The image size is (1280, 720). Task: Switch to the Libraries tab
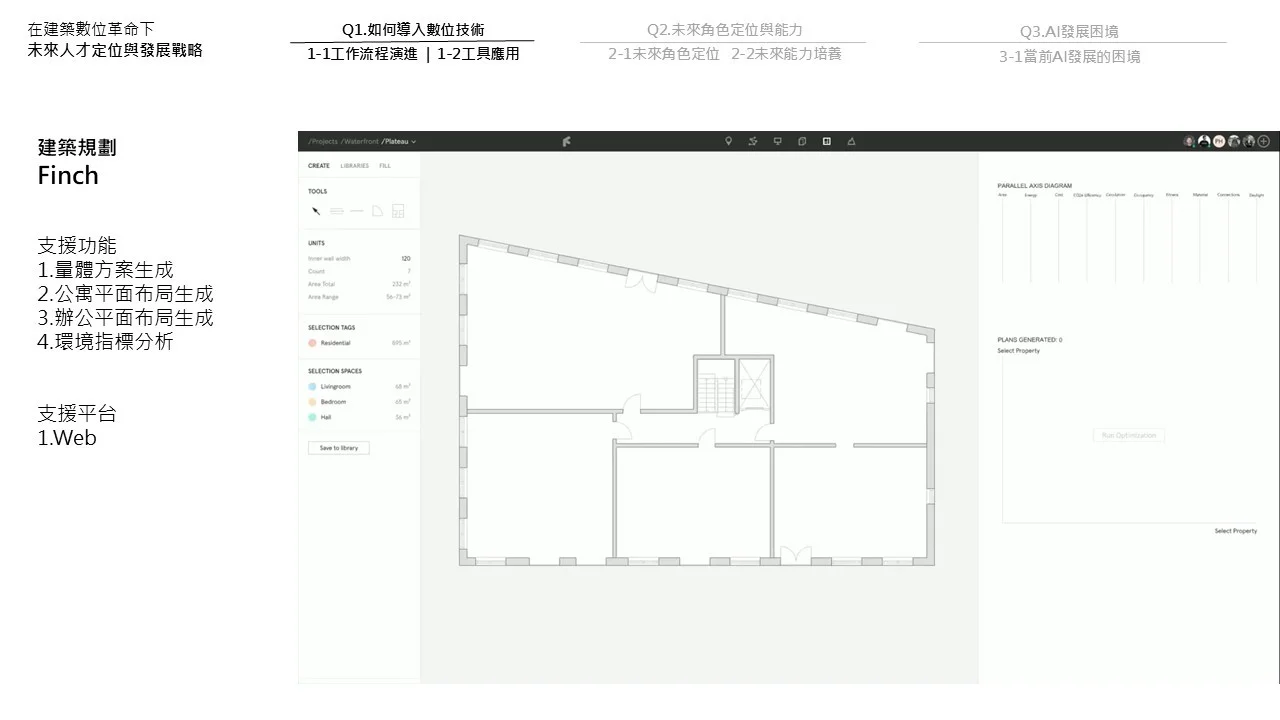[x=354, y=166]
